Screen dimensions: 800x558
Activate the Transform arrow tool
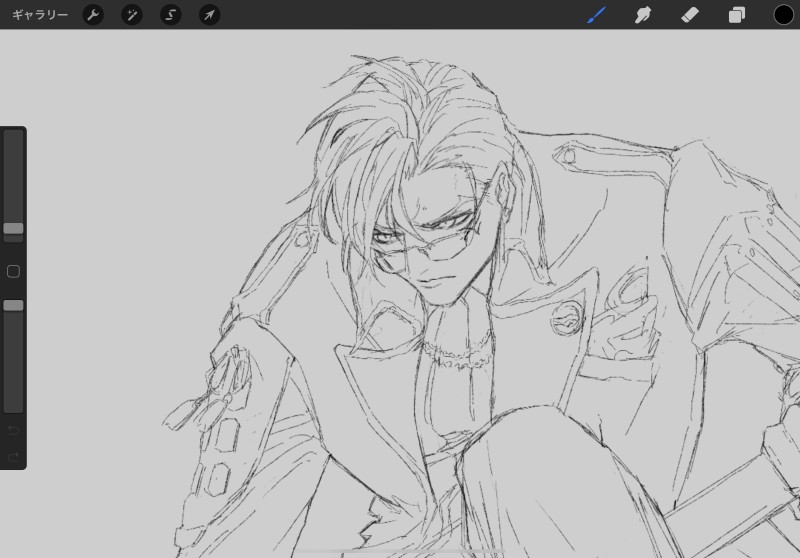click(209, 15)
